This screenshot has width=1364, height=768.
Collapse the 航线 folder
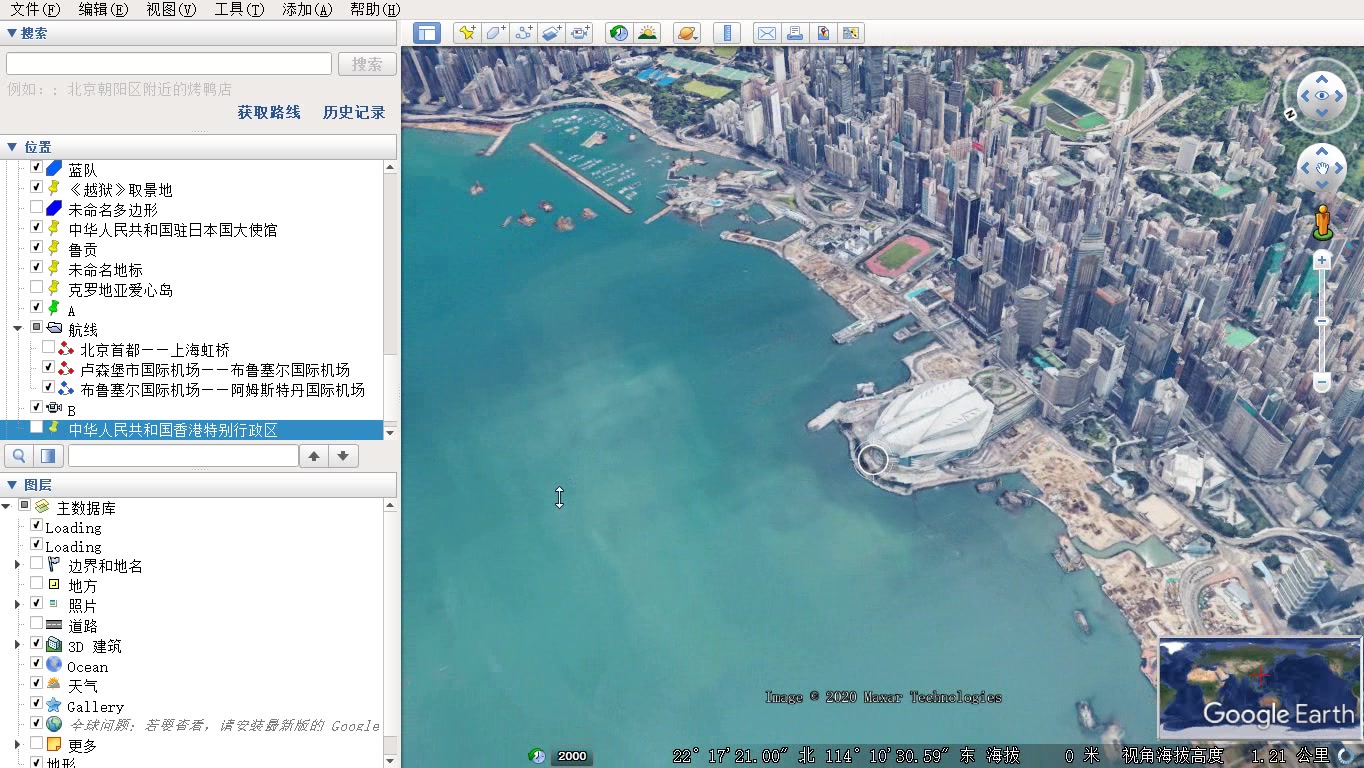click(17, 329)
